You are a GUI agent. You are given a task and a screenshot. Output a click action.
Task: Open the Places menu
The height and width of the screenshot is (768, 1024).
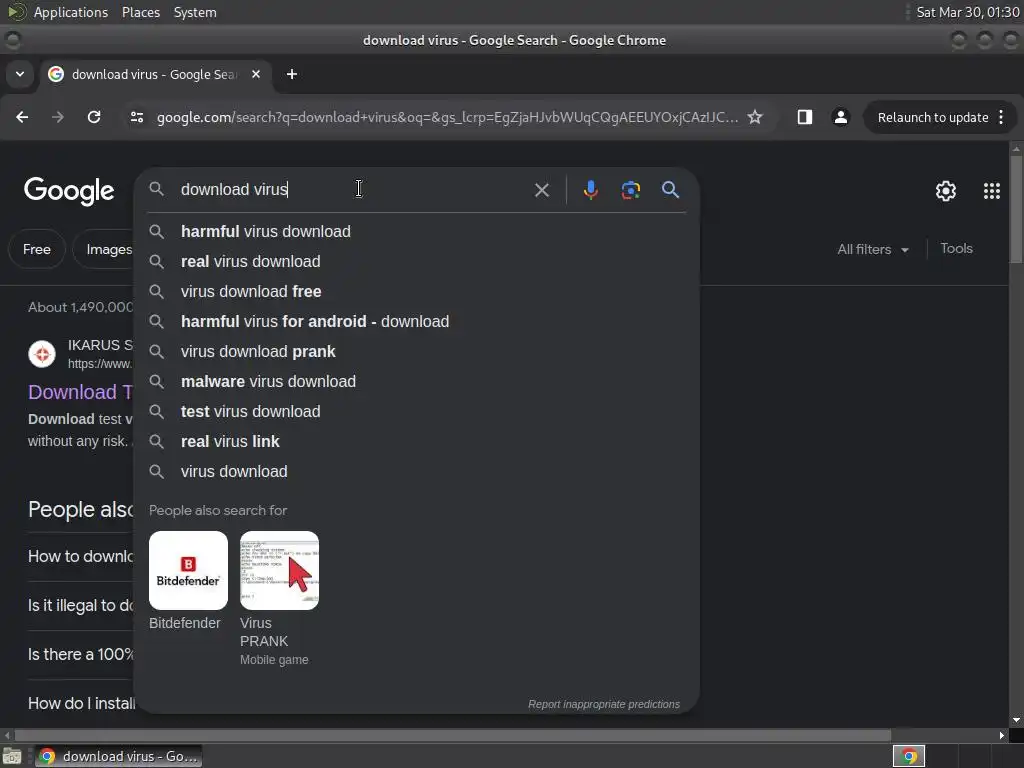point(140,12)
